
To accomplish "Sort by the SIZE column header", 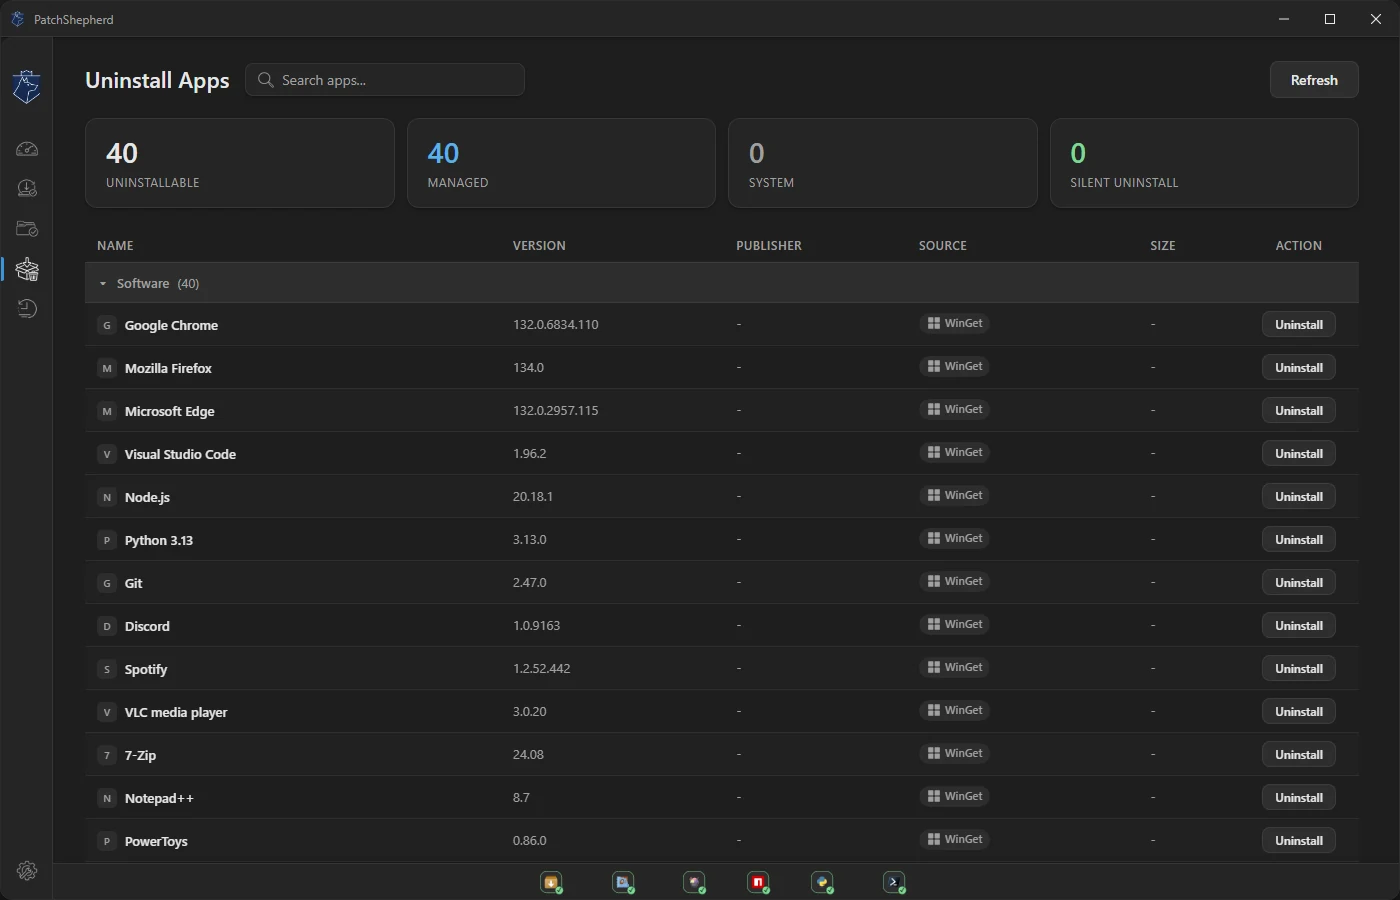I will [1163, 246].
